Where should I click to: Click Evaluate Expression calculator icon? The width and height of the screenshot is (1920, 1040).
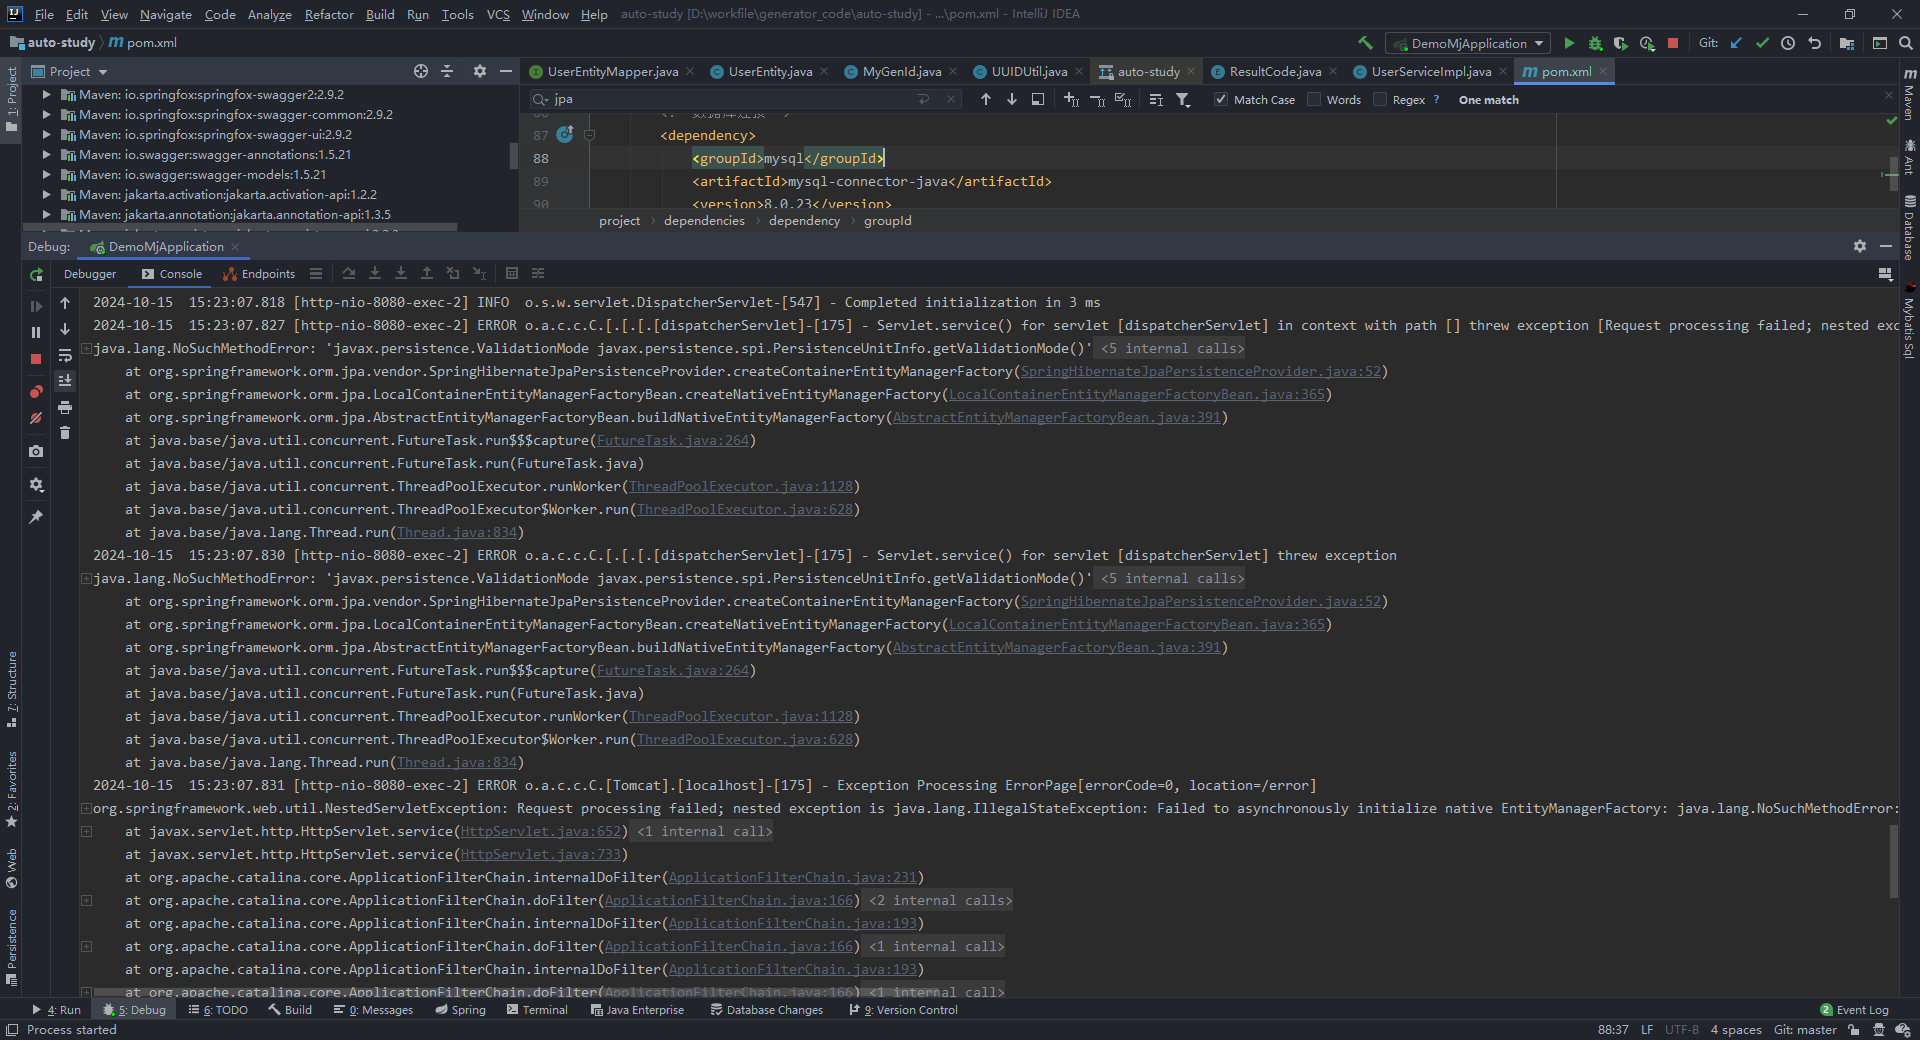(512, 273)
